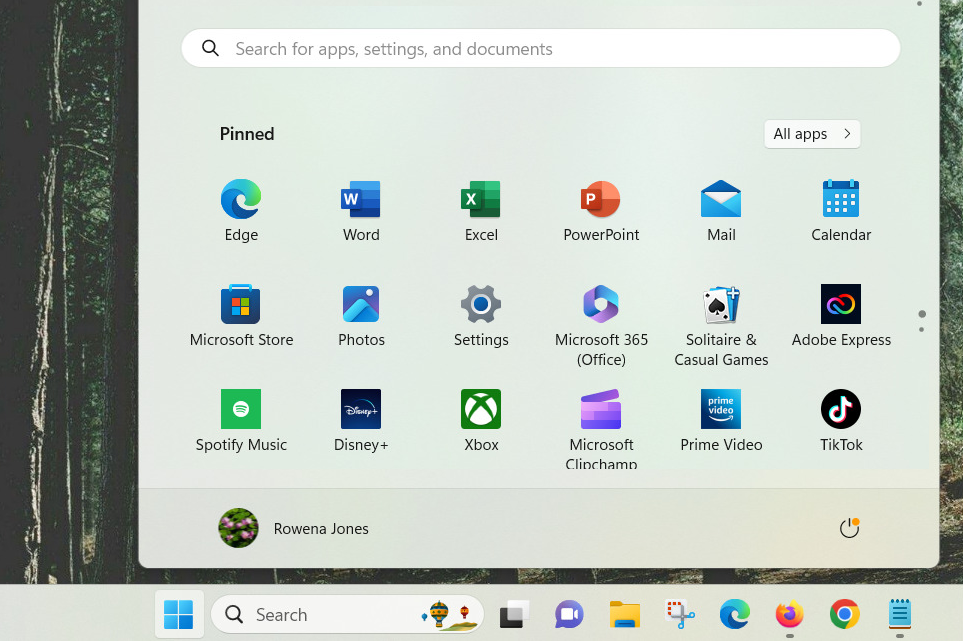Open Excel from the Start menu
Image resolution: width=963 pixels, height=641 pixels.
(481, 210)
